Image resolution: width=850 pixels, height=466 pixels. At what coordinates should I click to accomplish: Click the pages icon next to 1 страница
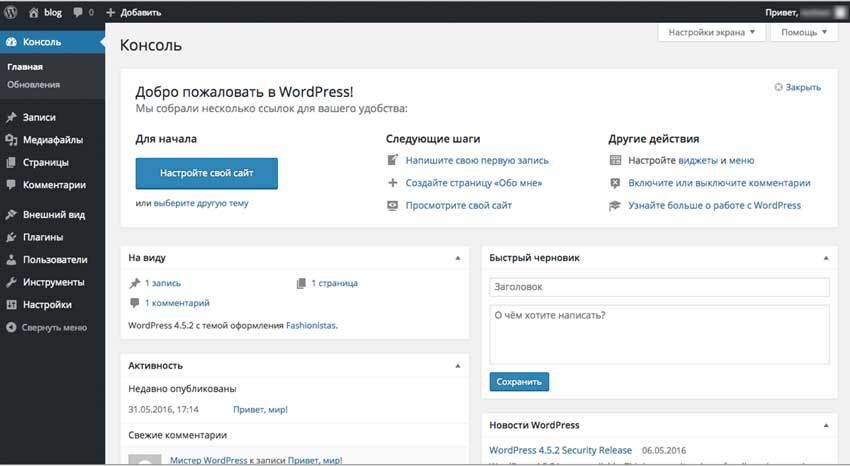(301, 283)
